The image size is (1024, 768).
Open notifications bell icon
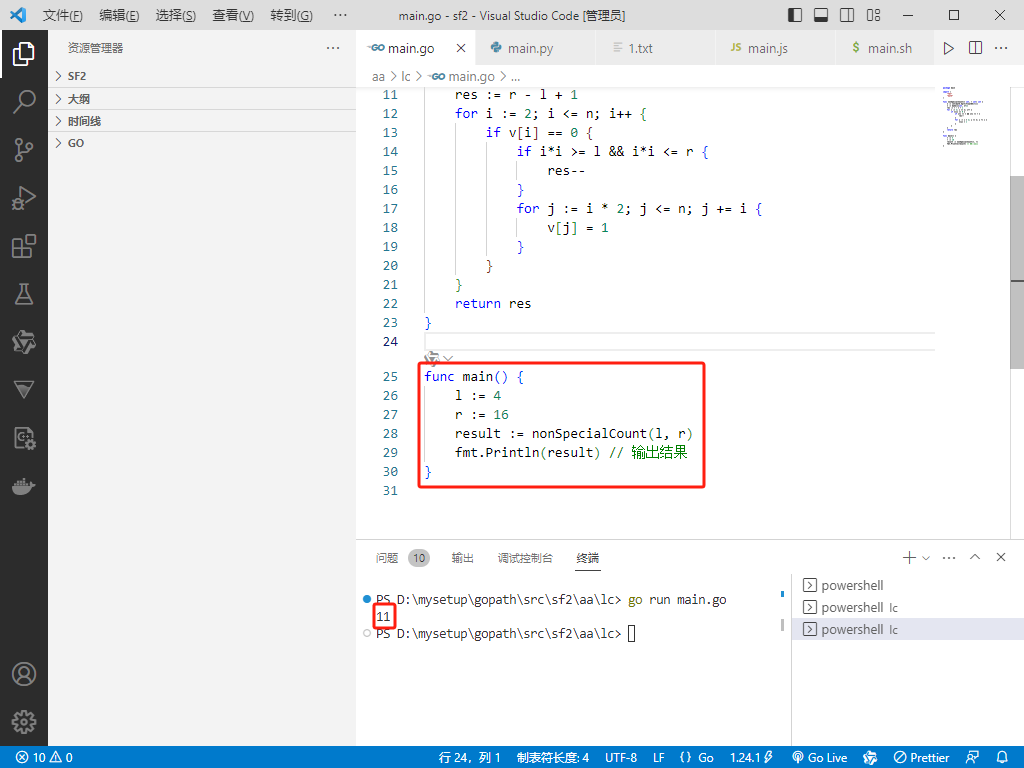pos(1002,758)
